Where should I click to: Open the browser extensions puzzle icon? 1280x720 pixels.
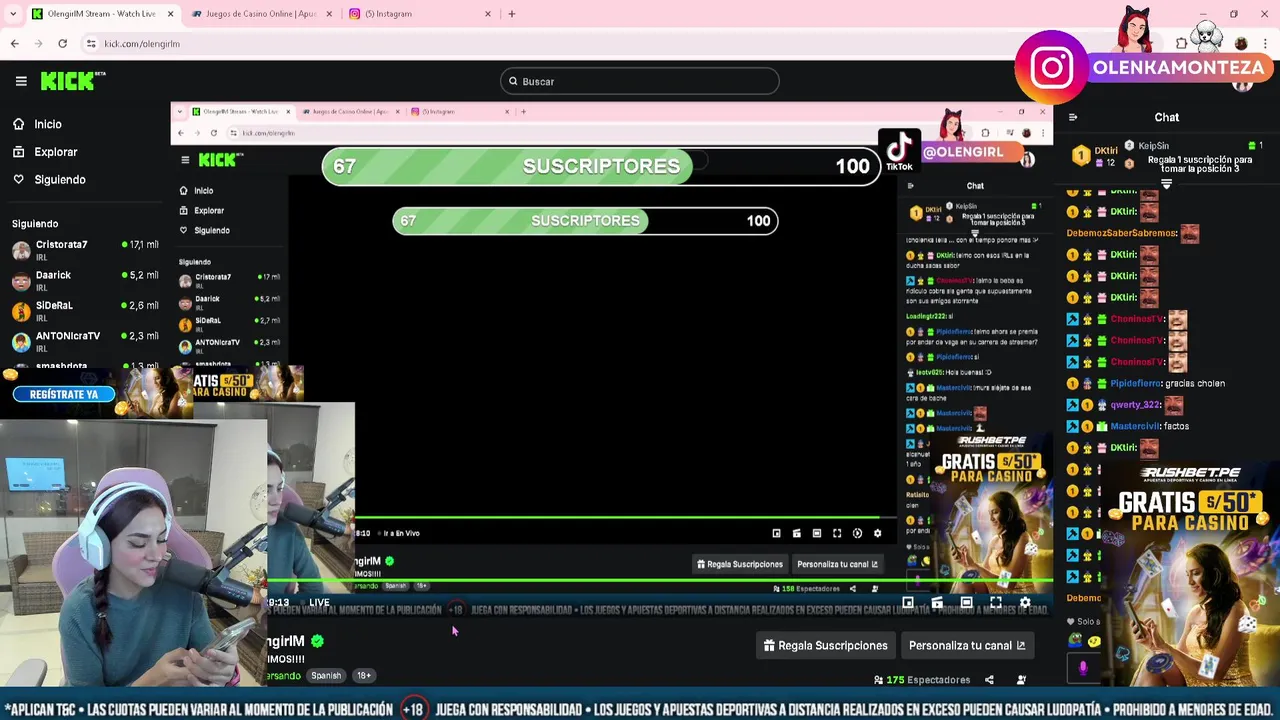click(1181, 44)
